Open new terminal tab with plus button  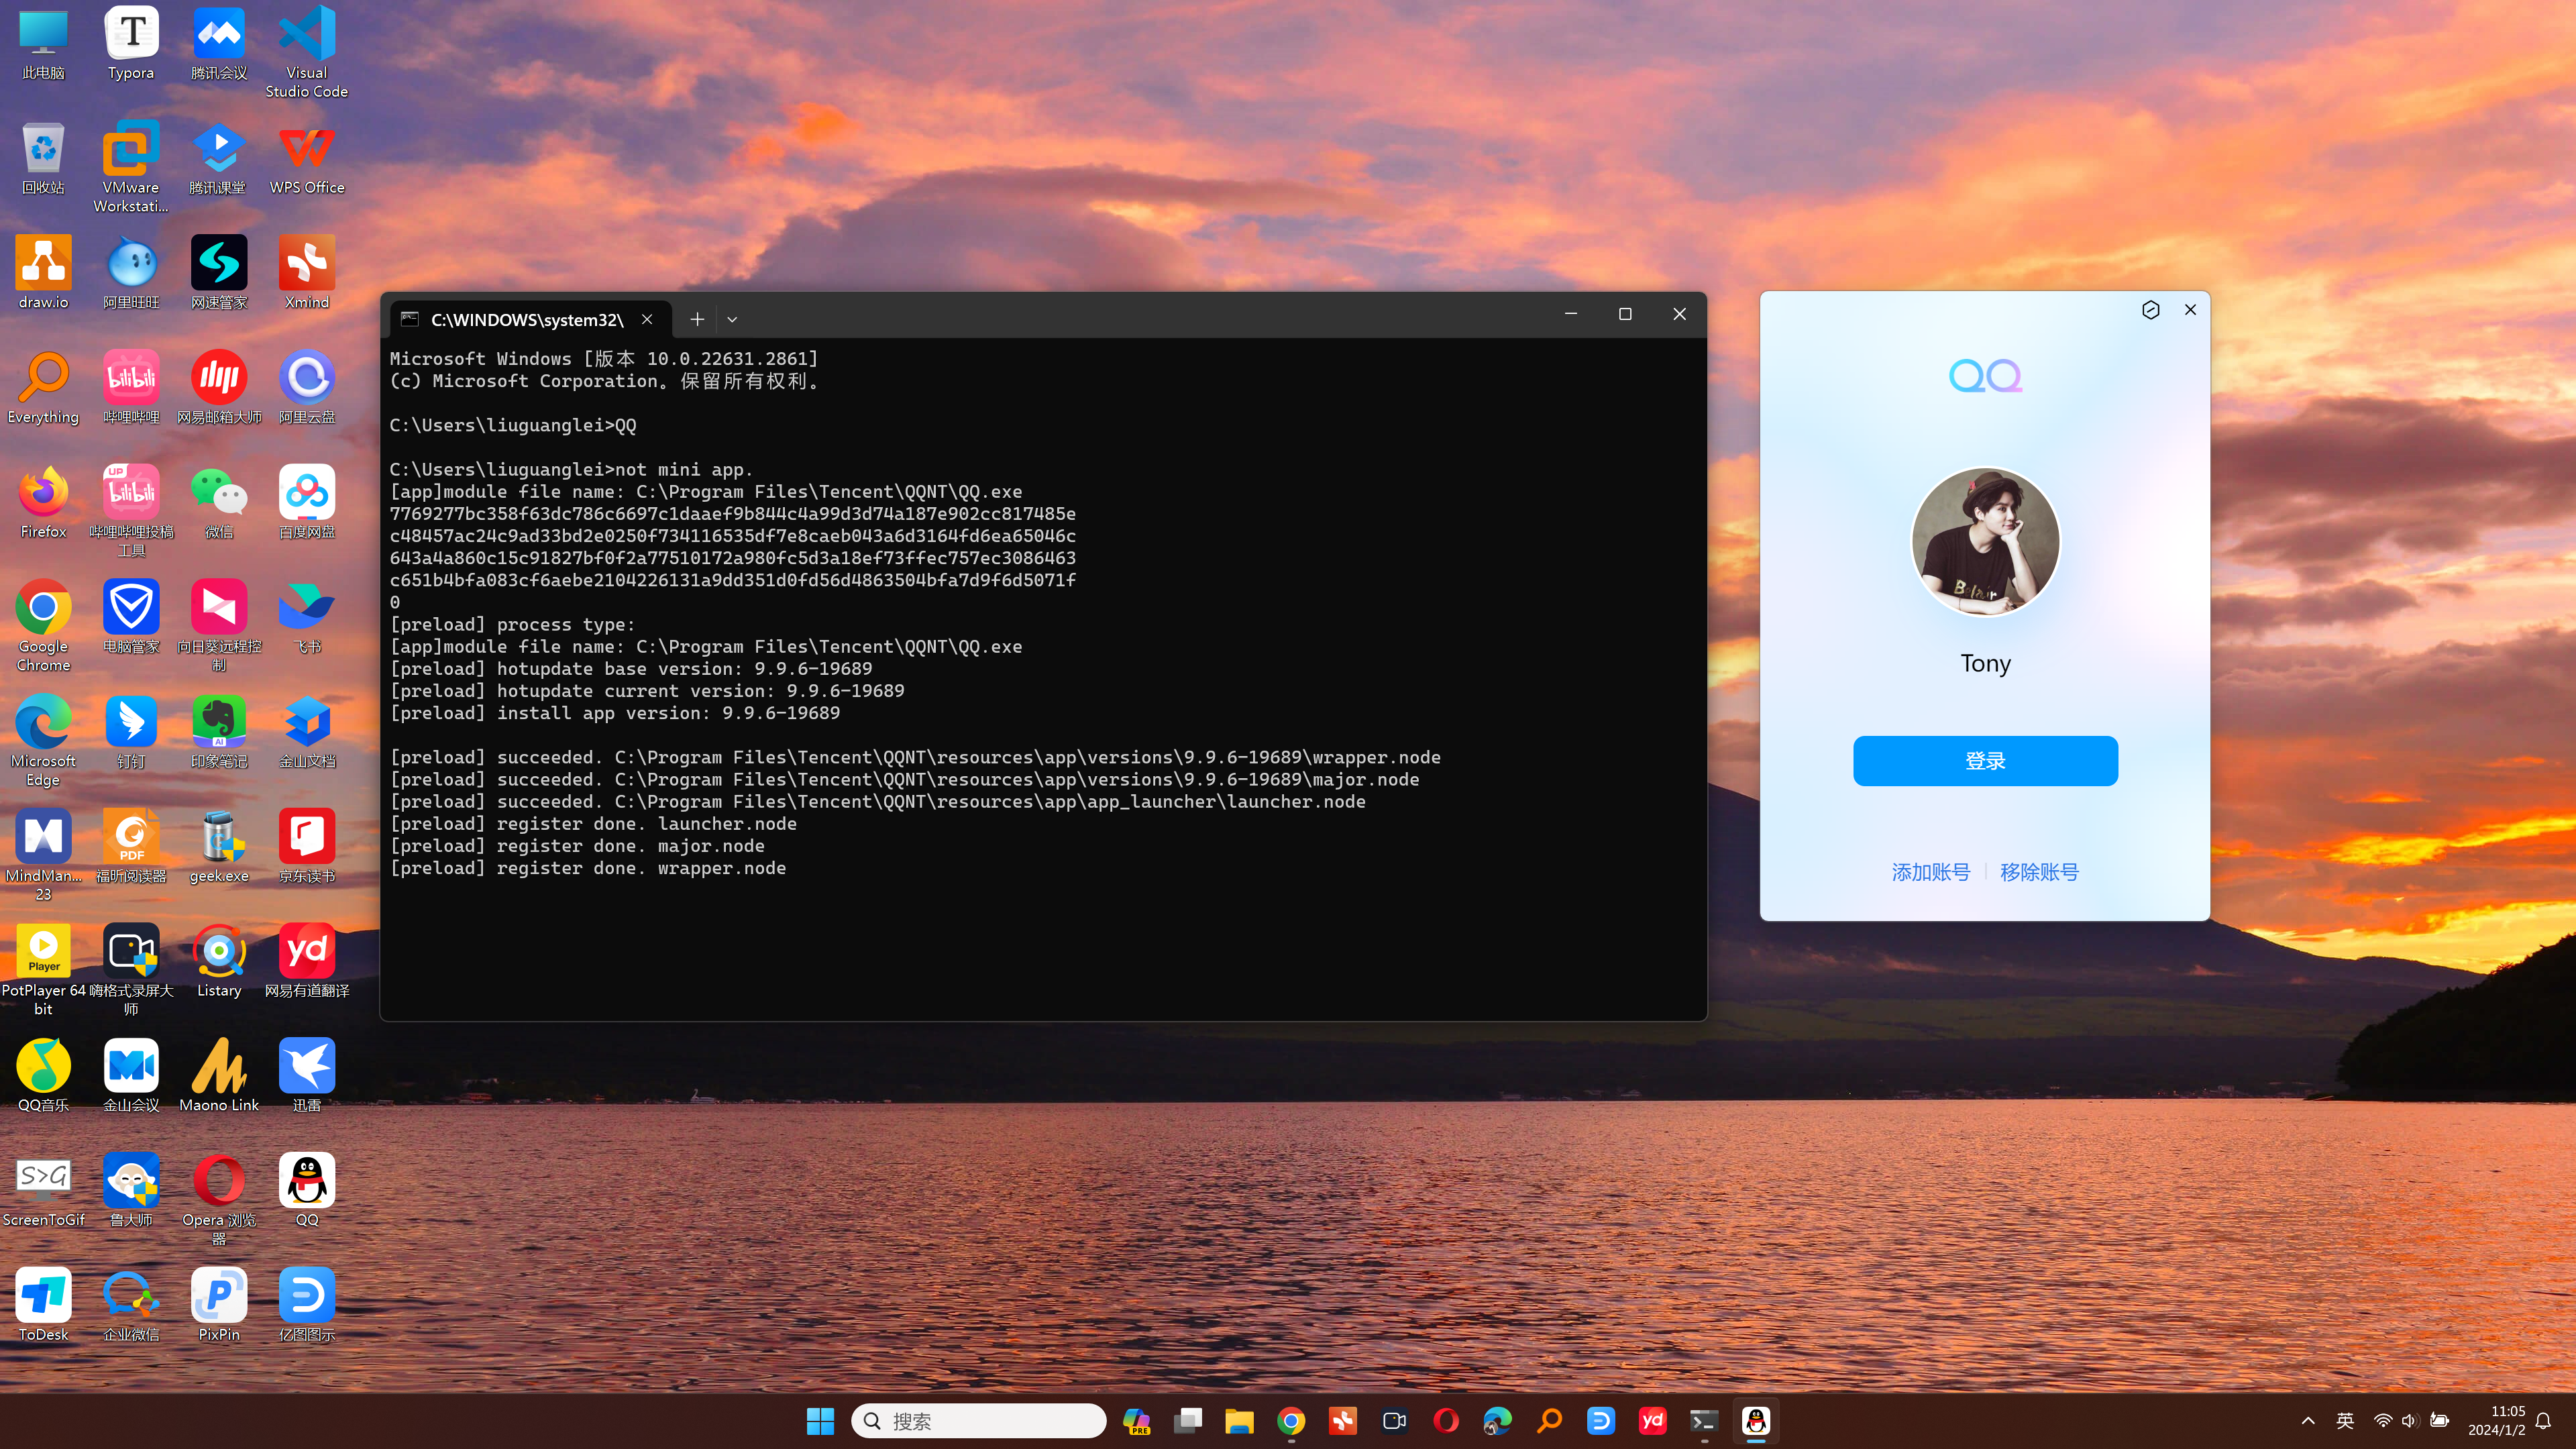coord(697,319)
